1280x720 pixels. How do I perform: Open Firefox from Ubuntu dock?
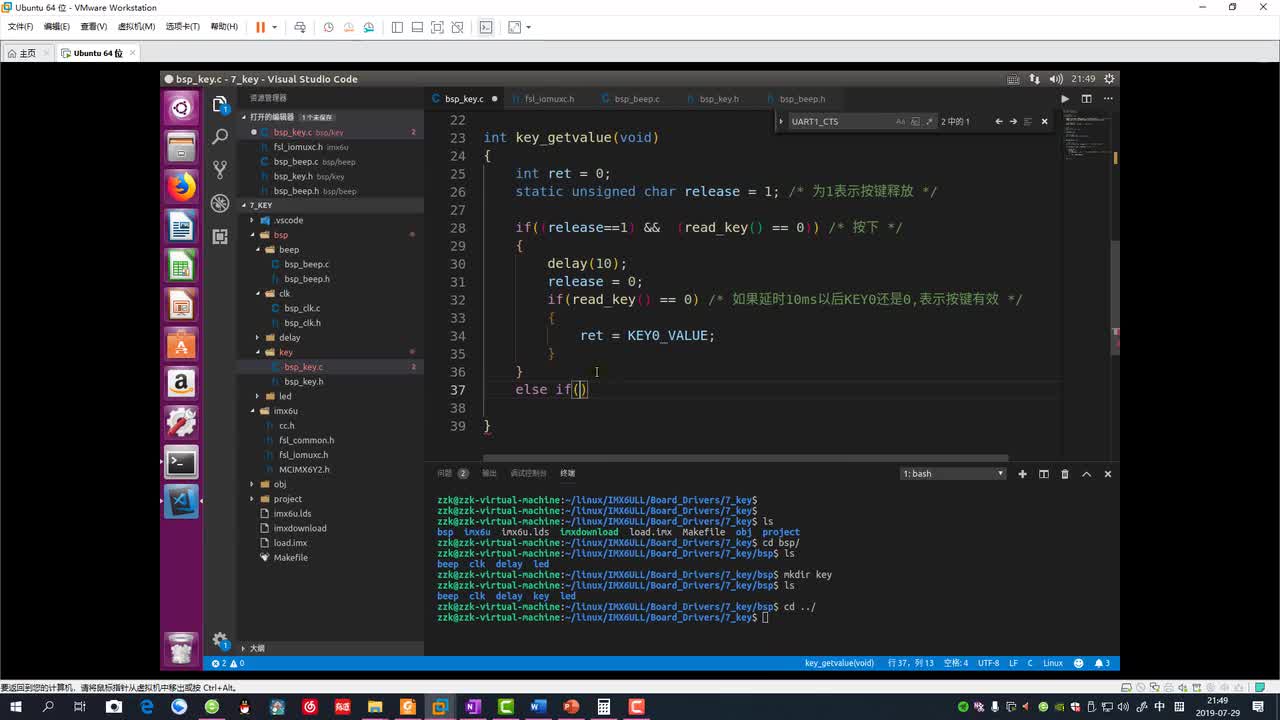coord(181,186)
